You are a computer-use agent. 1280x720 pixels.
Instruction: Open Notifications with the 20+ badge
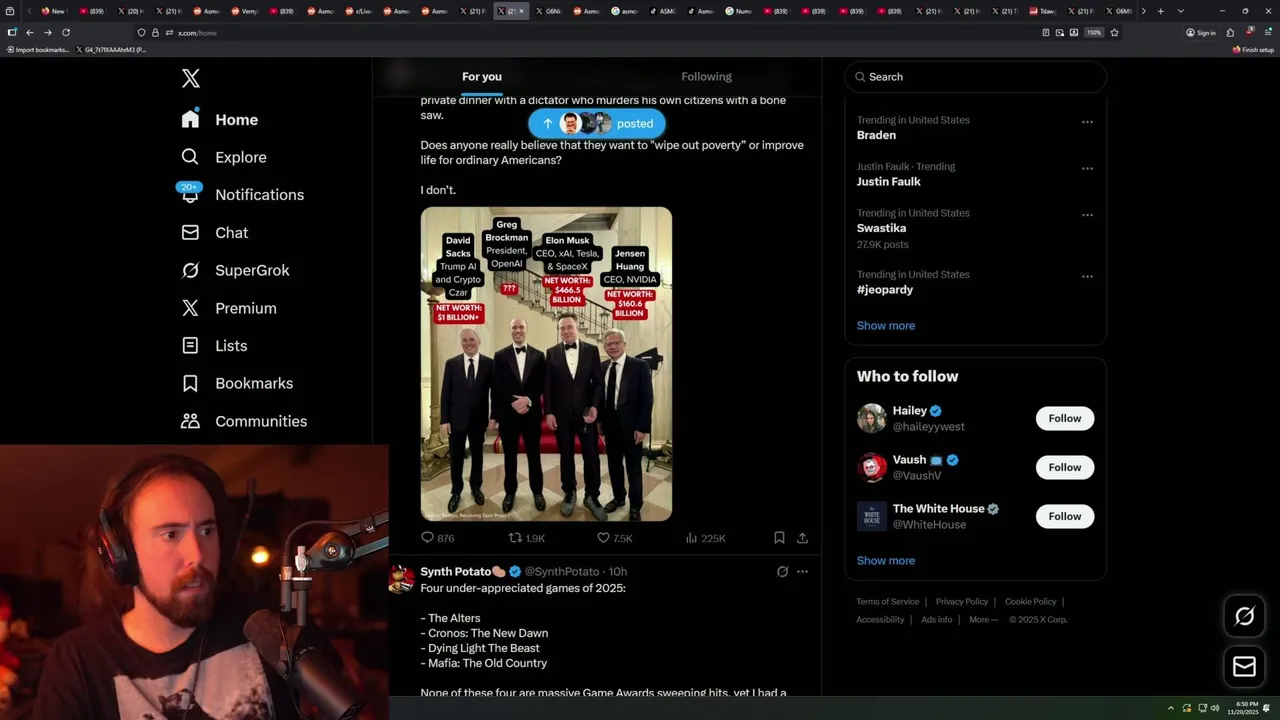click(241, 195)
